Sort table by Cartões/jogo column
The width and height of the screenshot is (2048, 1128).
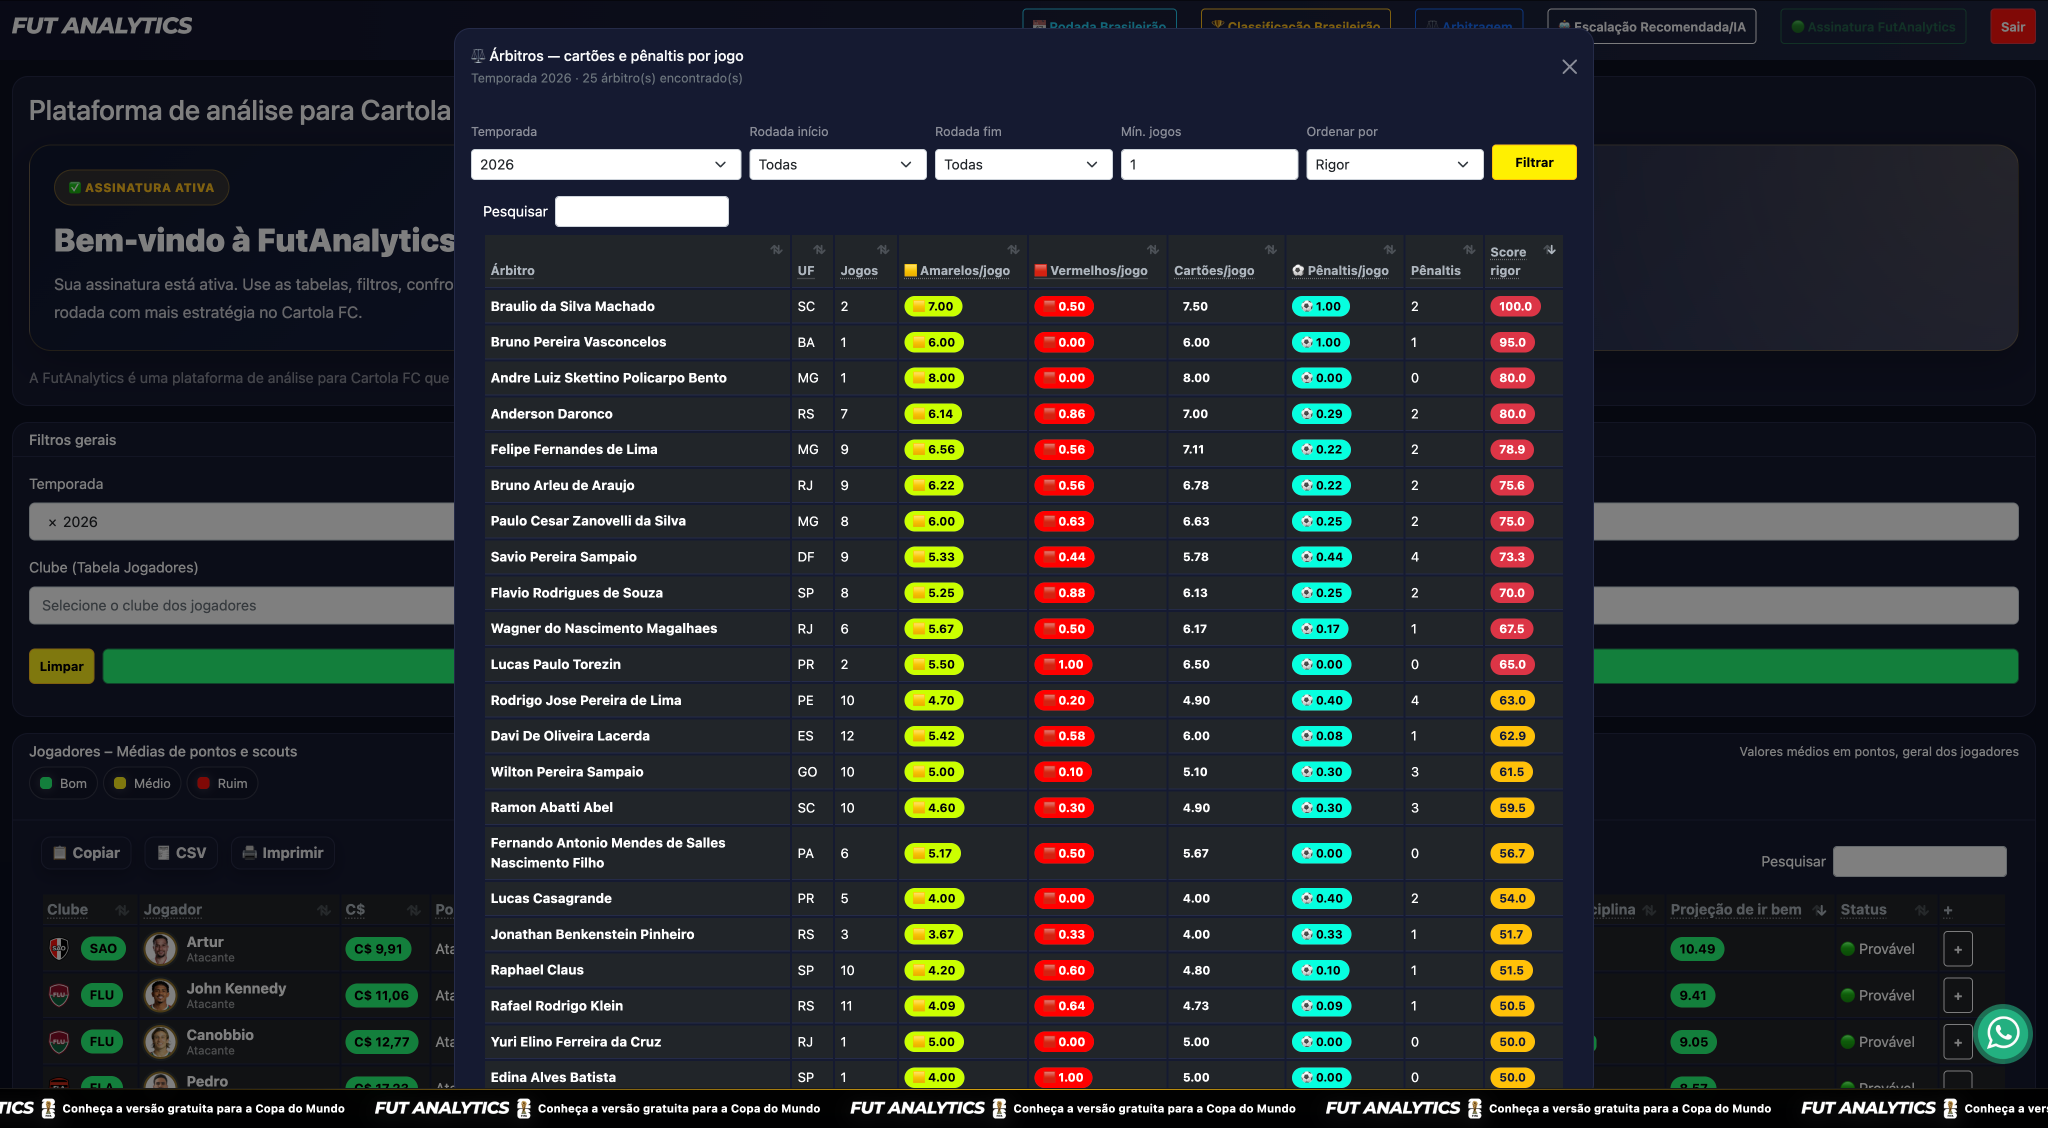click(1225, 262)
